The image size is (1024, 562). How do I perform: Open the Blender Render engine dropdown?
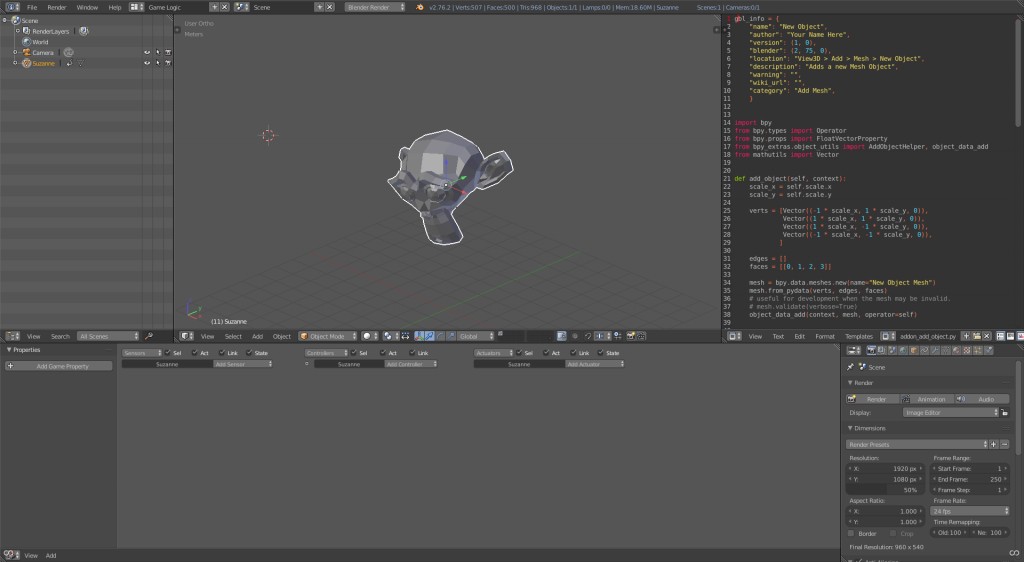tap(375, 7)
